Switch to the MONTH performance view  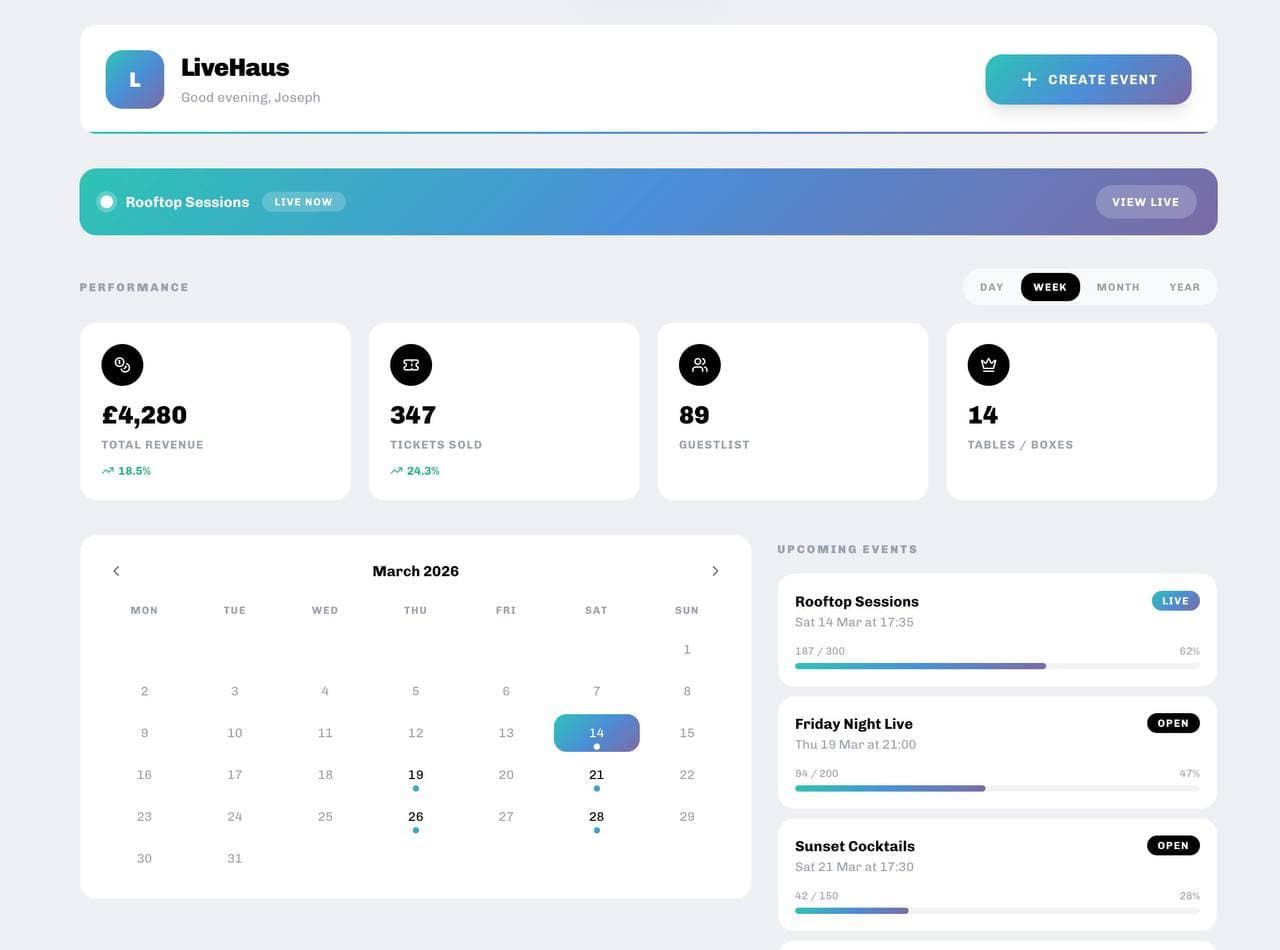point(1117,287)
